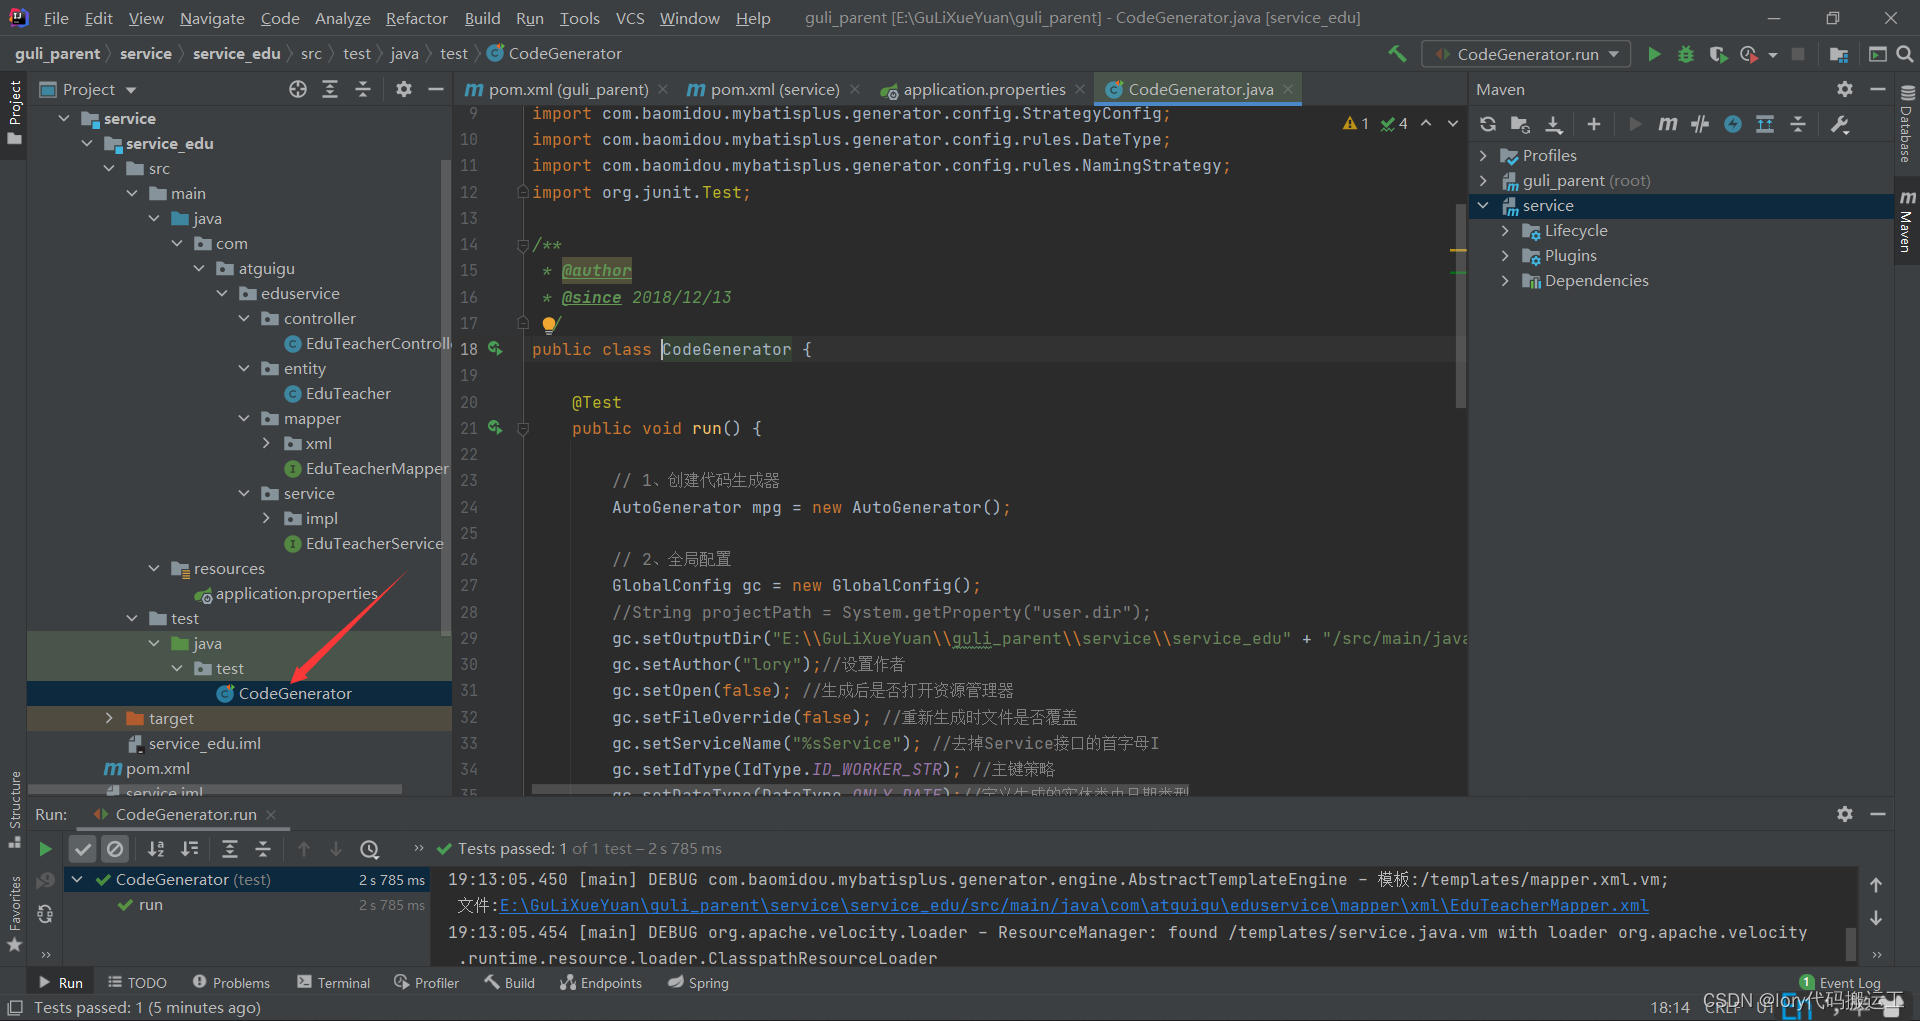
Task: Run with coverage from main toolbar
Action: 1718,54
